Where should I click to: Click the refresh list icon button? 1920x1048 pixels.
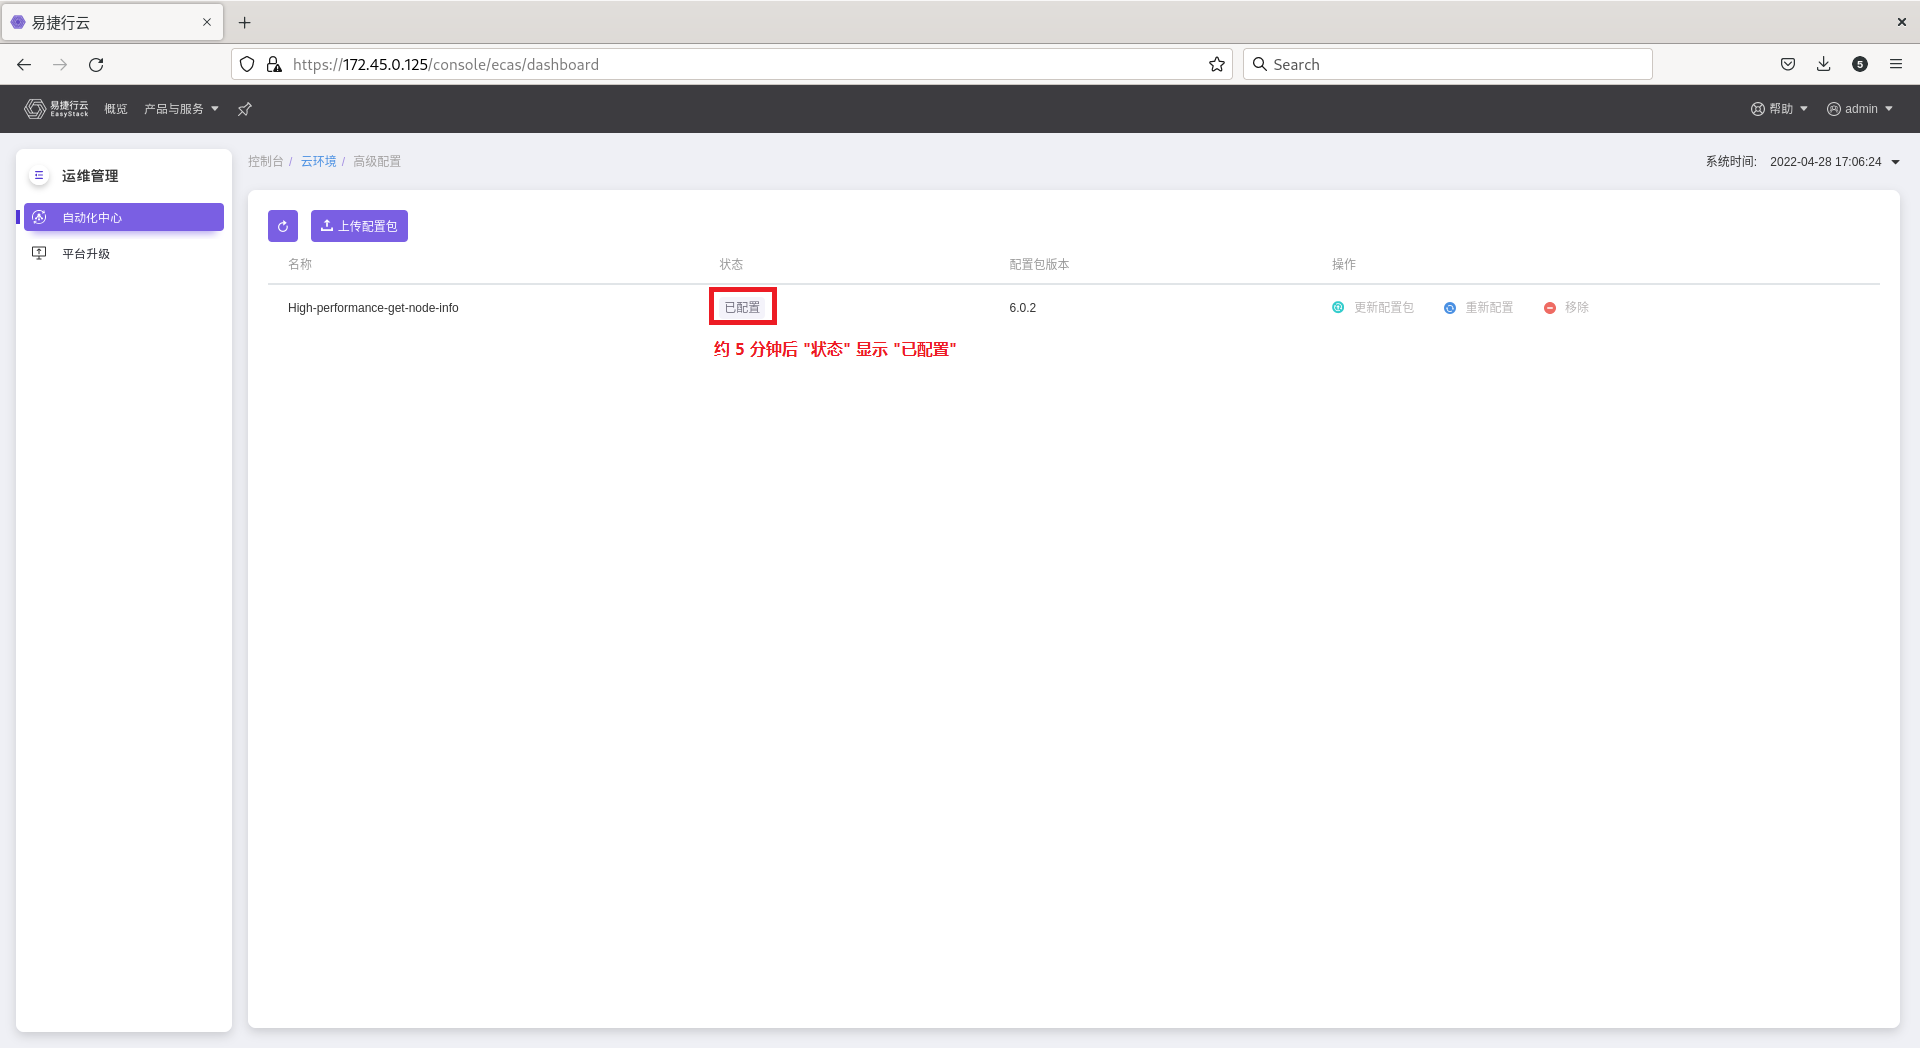tap(283, 226)
